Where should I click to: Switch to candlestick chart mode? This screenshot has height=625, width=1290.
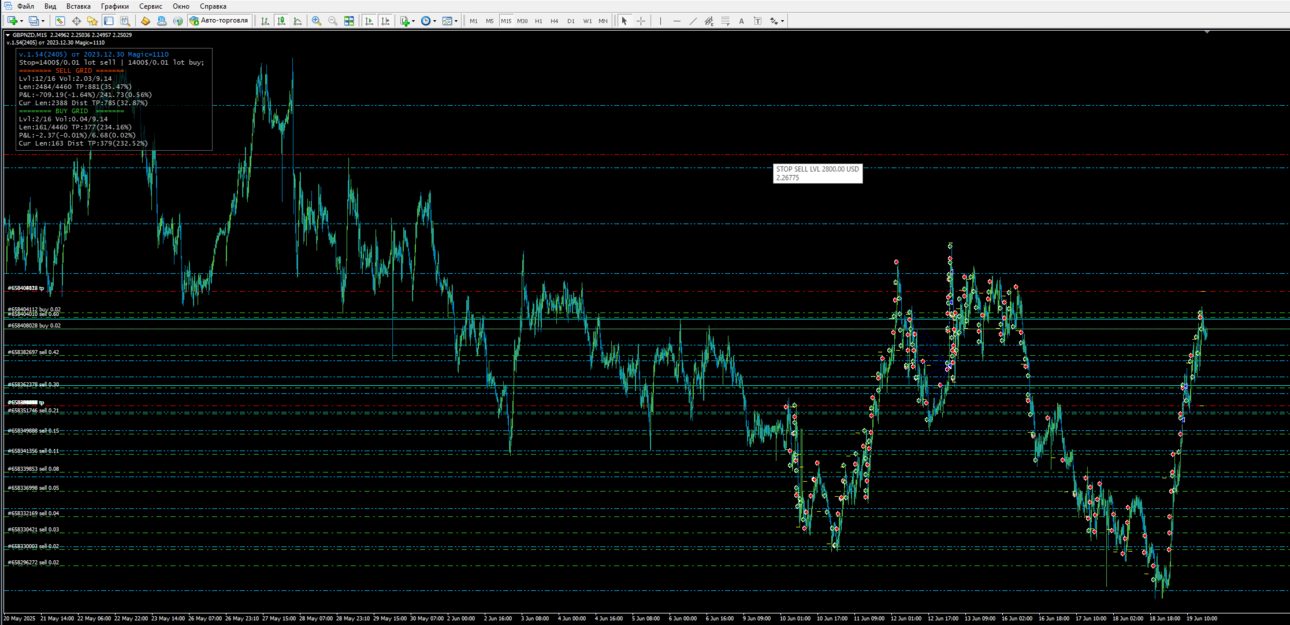click(x=281, y=20)
